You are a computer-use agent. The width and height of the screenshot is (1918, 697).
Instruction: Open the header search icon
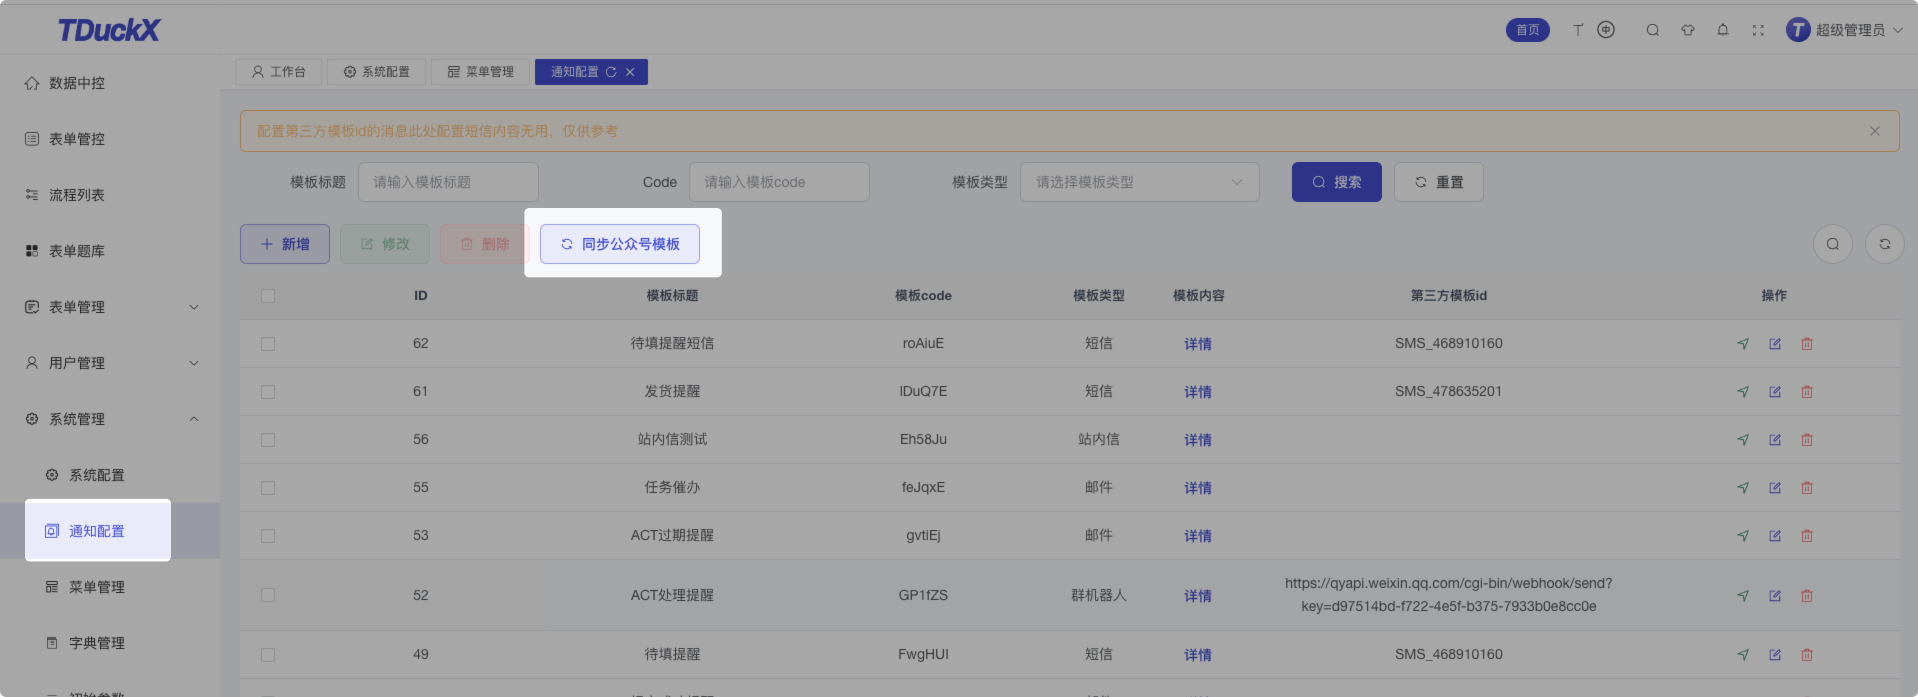click(x=1653, y=30)
